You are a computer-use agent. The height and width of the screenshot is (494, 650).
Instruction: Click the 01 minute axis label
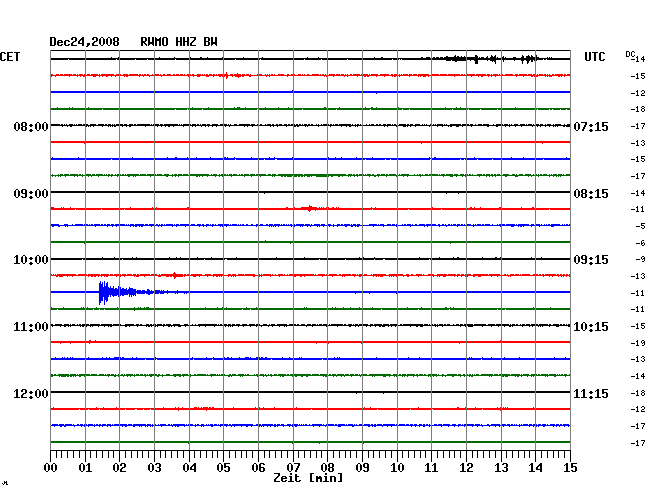point(85,467)
